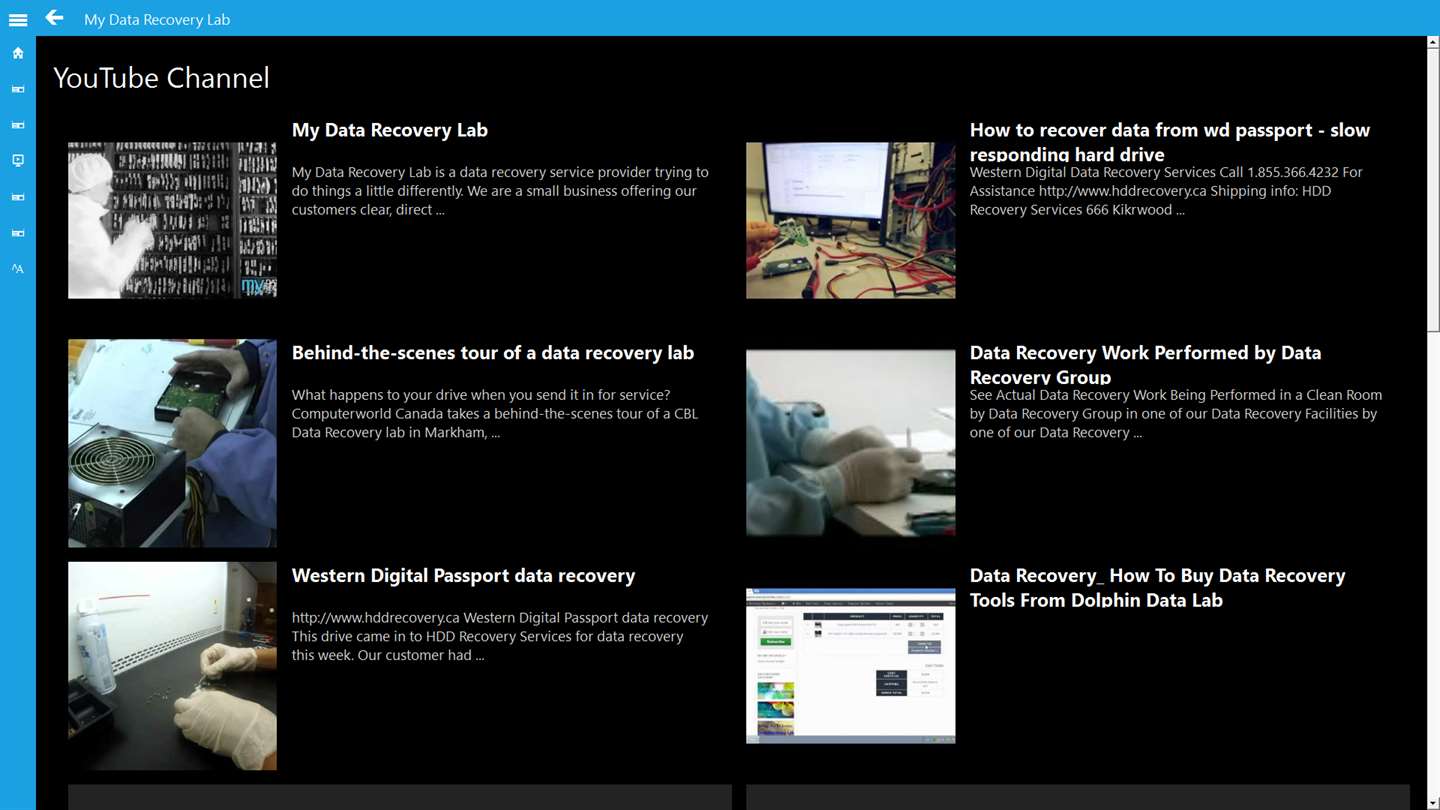Image resolution: width=1440 pixels, height=810 pixels.
Task: Open 'Western Digital Passport data recovery' title
Action: click(x=464, y=576)
